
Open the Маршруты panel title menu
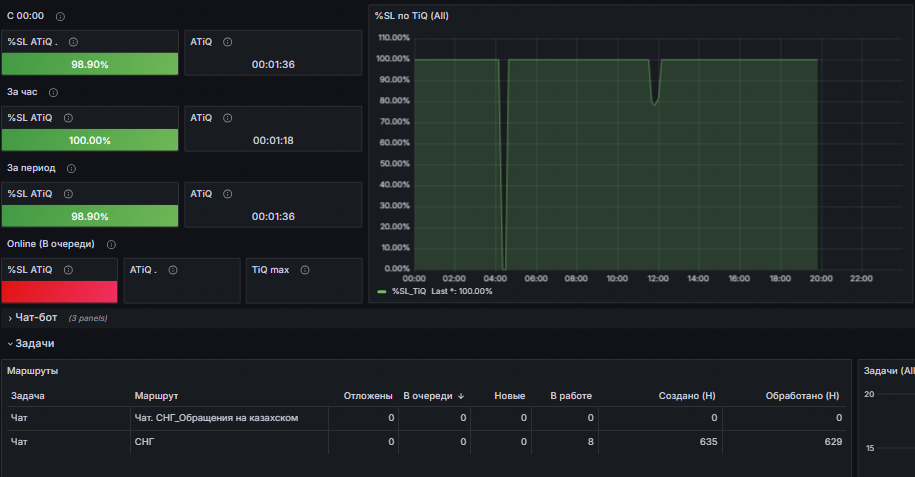[x=32, y=371]
